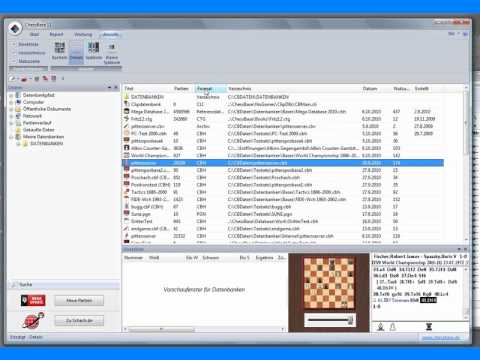Click the GitterTest database icon
This screenshot has width=480, height=360.
[127, 221]
